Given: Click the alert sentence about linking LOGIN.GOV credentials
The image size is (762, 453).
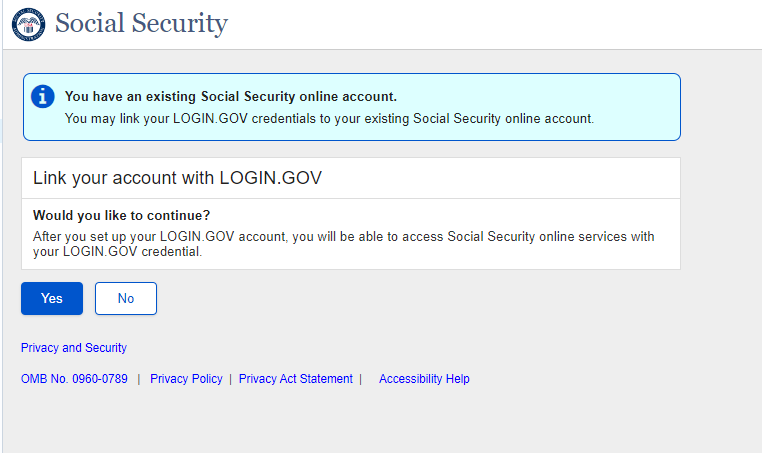Looking at the screenshot, I should [329, 118].
